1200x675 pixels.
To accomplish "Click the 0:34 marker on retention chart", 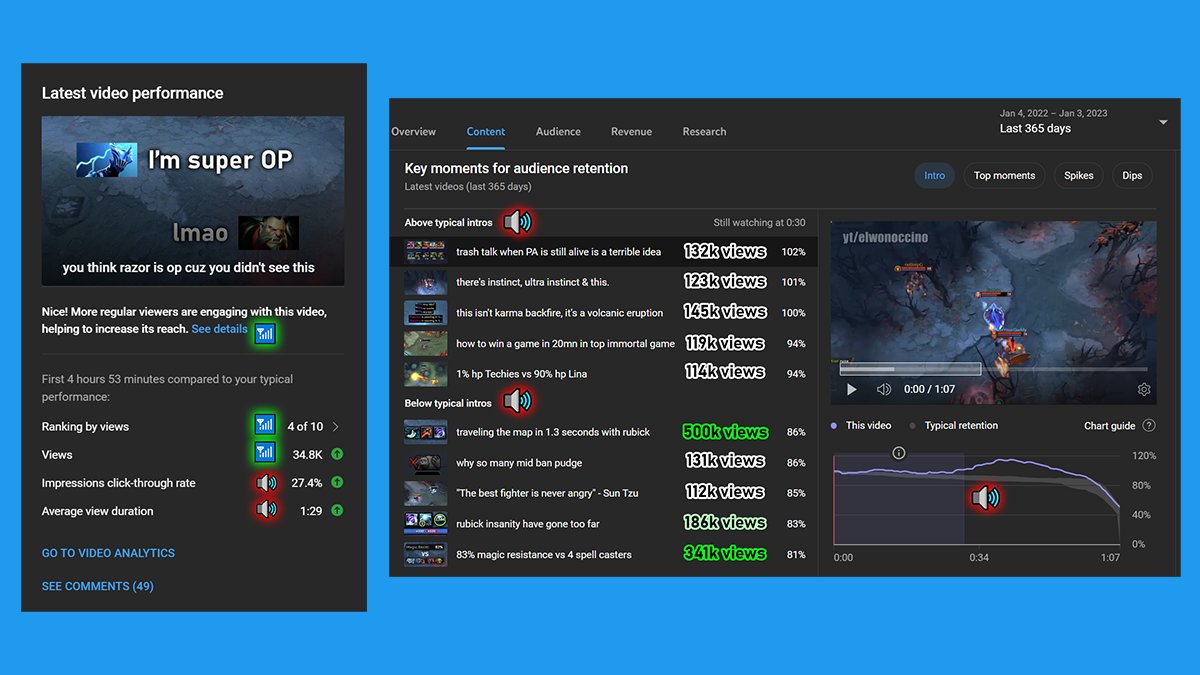I will coord(978,557).
